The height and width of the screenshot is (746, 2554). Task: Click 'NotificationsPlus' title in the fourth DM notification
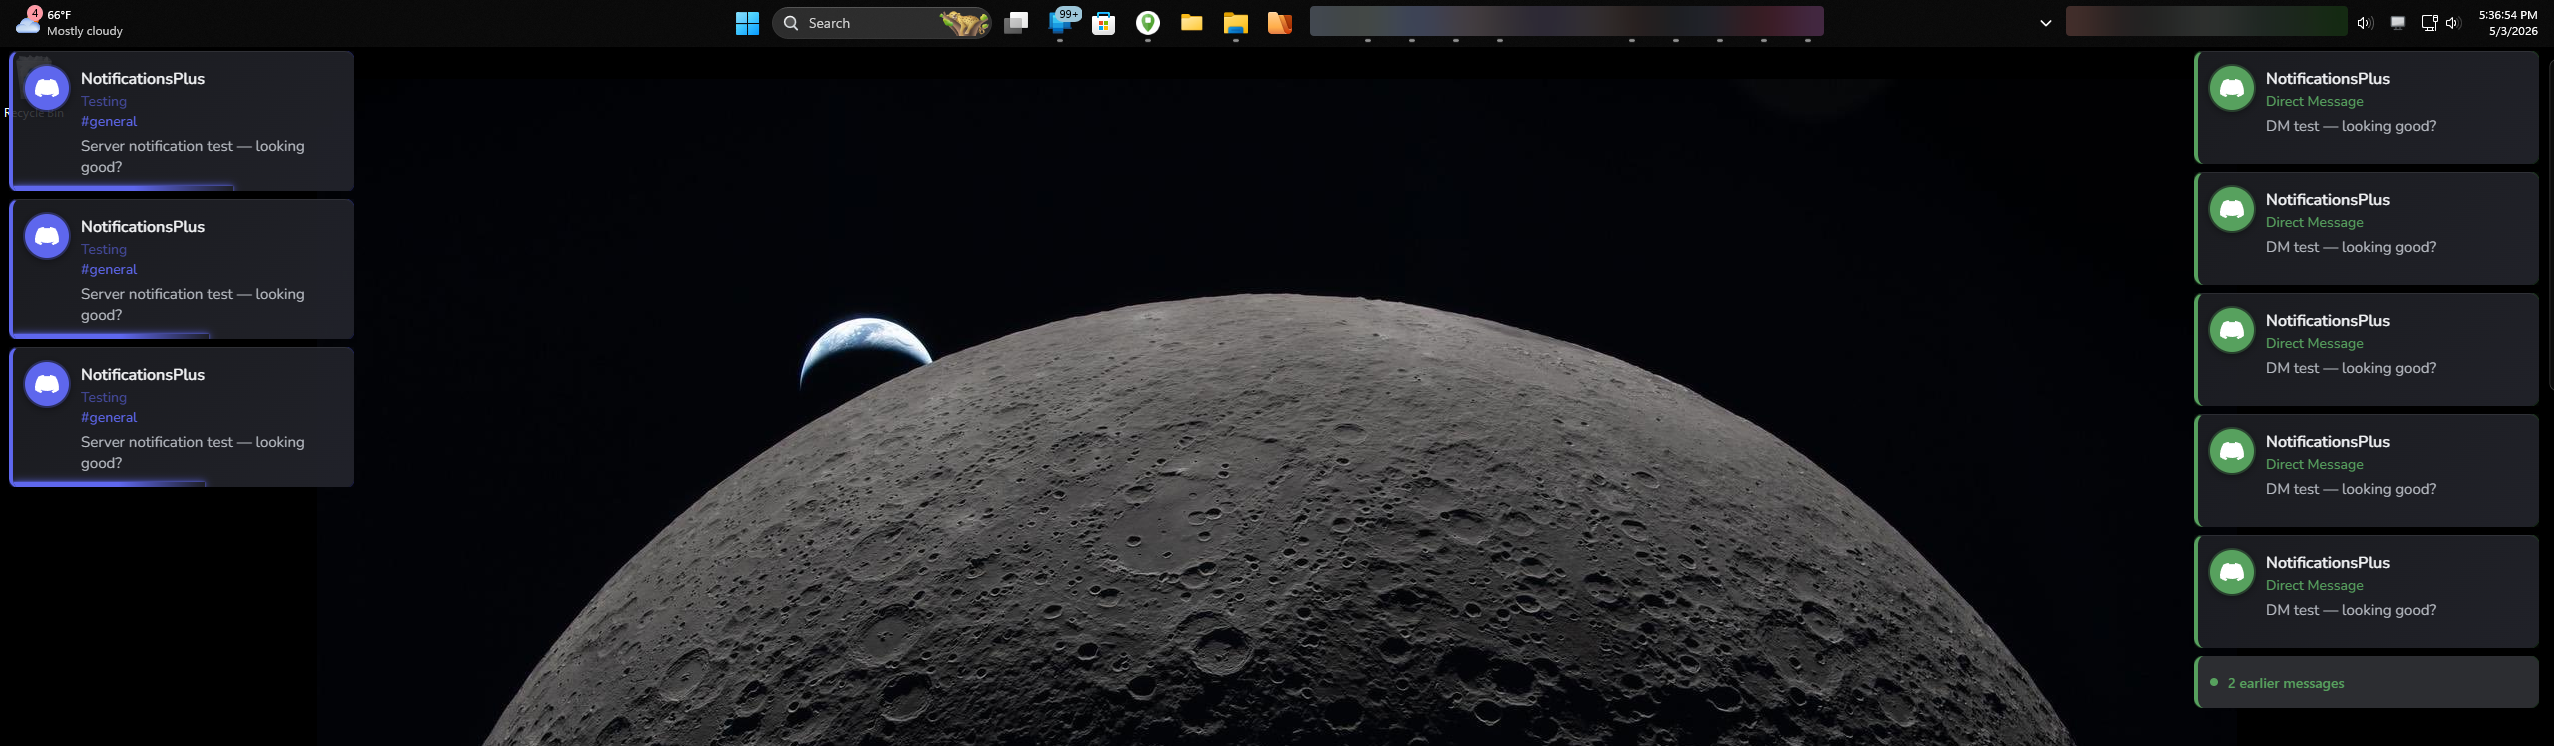coord(2328,441)
